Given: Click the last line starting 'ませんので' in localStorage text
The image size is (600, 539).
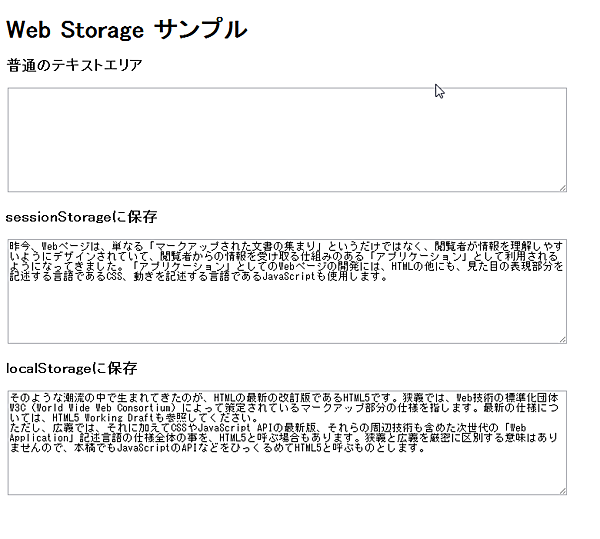Looking at the screenshot, I should pos(40,448).
